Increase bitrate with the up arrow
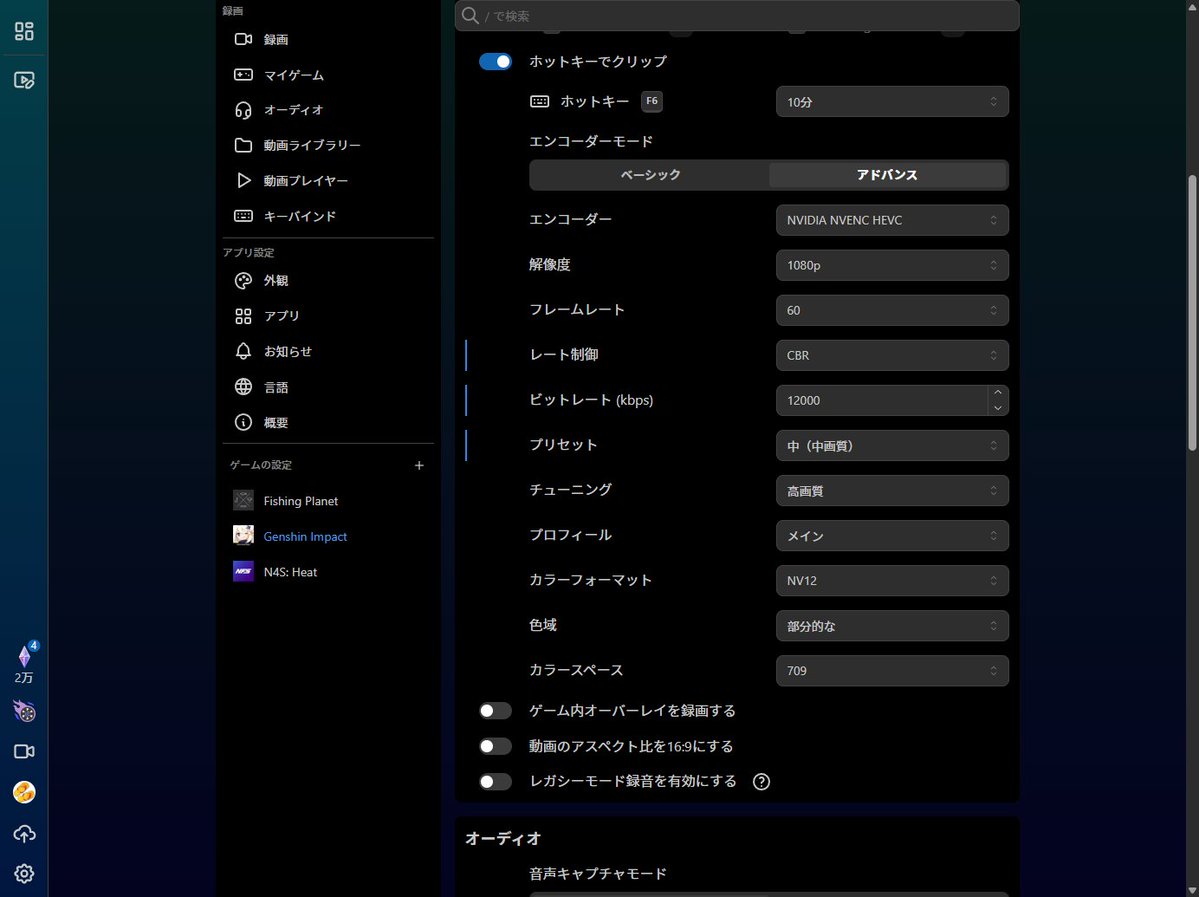Viewport: 1199px width, 897px height. click(x=998, y=392)
